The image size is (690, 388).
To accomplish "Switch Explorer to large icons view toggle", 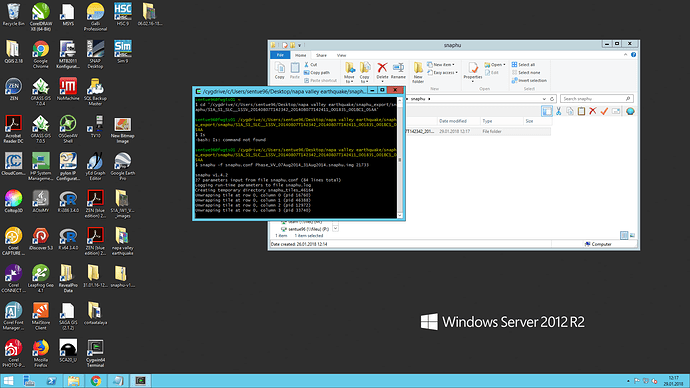I will click(x=632, y=235).
